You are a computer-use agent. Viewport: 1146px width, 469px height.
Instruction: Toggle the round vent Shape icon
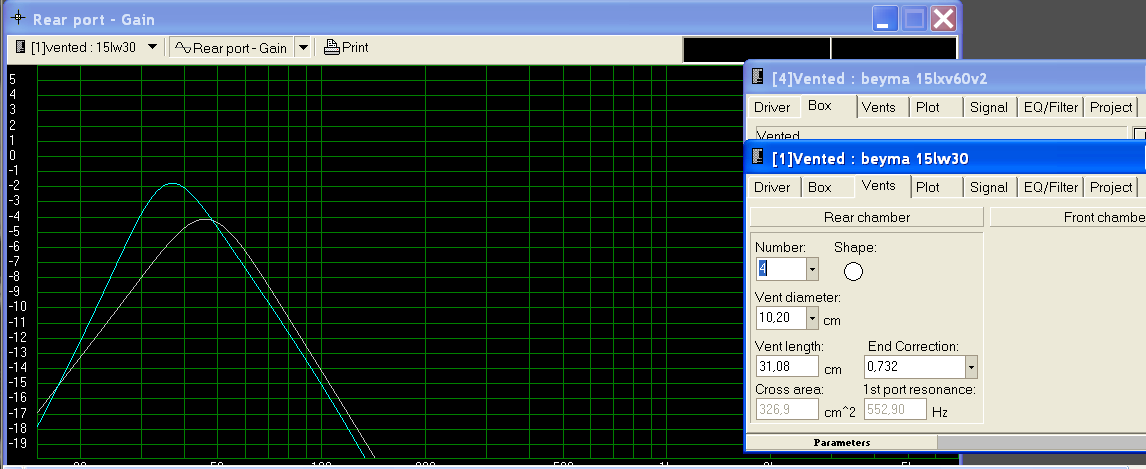click(853, 272)
